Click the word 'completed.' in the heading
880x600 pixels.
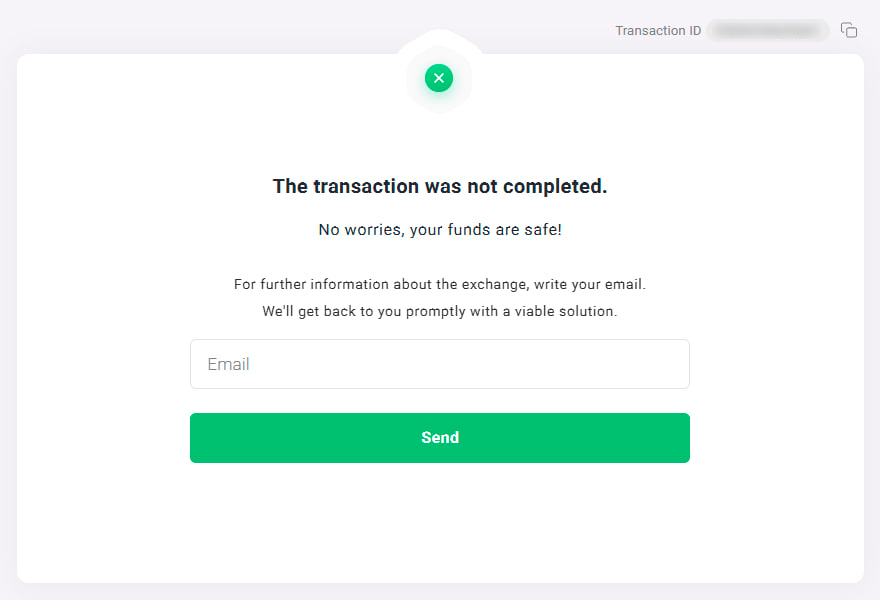pyautogui.click(x=554, y=186)
